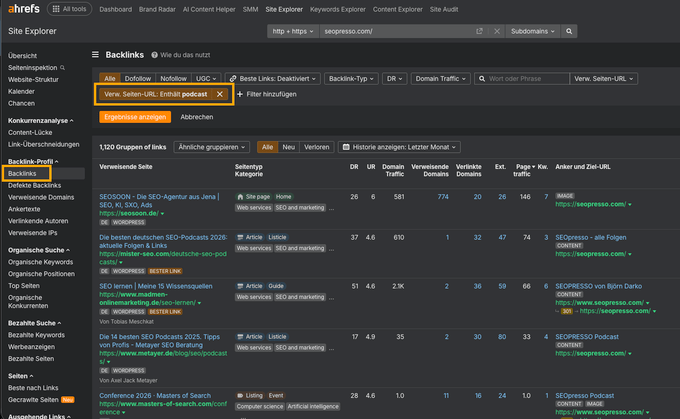Open Brand Radar in top navigation
The width and height of the screenshot is (680, 419).
pyautogui.click(x=157, y=9)
